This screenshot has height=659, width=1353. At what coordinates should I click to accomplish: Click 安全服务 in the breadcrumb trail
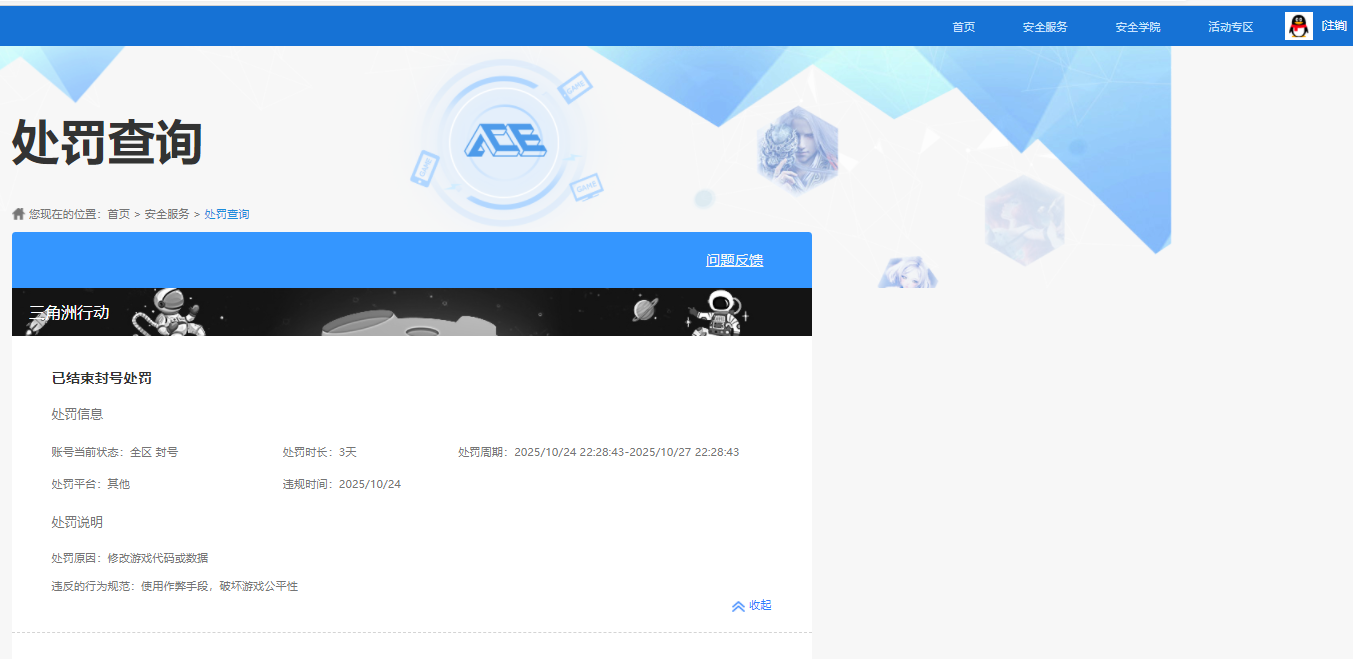pyautogui.click(x=166, y=213)
